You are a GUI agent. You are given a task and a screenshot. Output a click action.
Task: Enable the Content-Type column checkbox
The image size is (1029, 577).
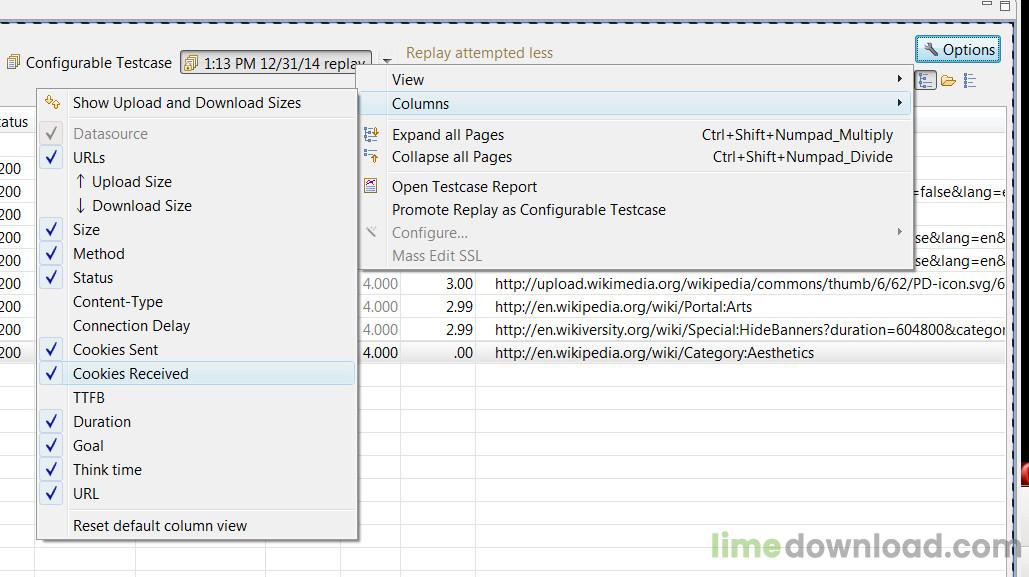51,301
